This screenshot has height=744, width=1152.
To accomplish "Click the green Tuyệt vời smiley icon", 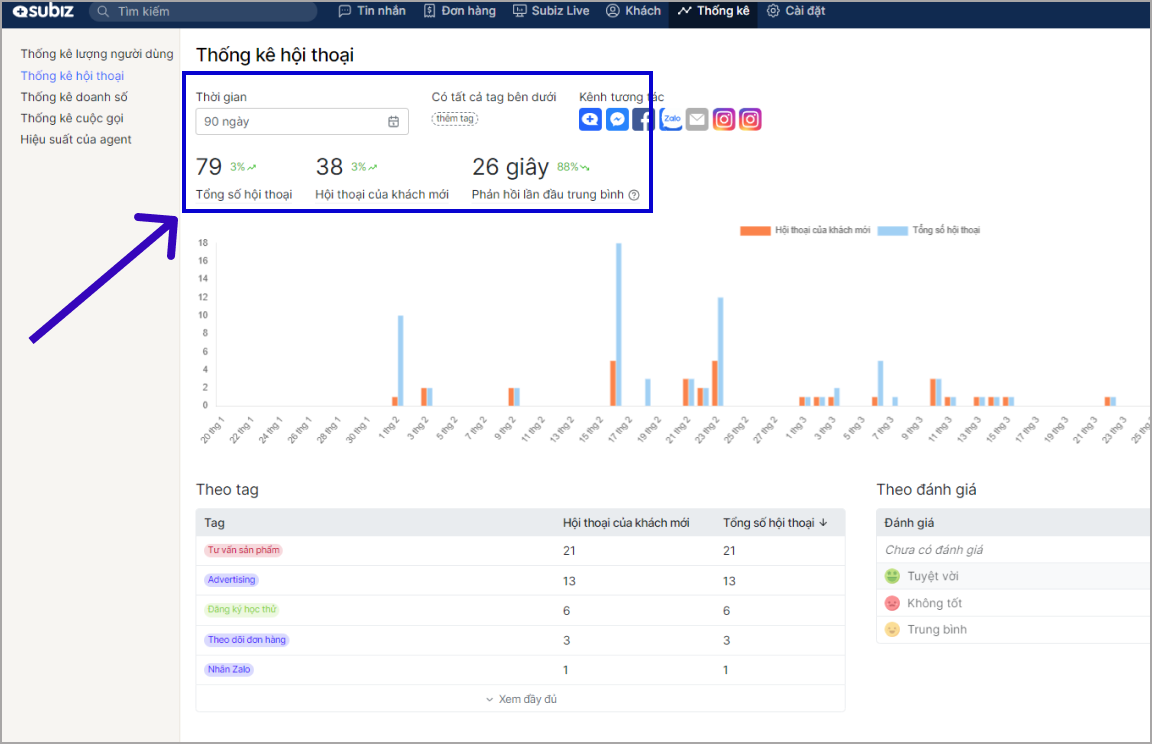I will (892, 577).
